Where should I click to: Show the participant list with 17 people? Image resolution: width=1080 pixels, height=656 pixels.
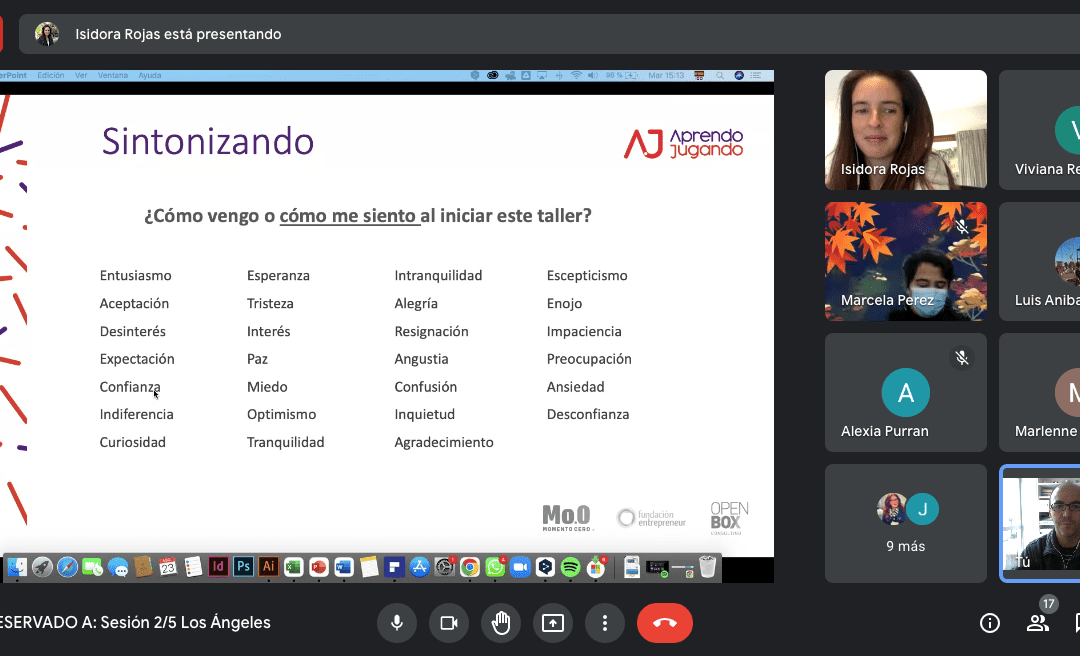click(x=1037, y=623)
